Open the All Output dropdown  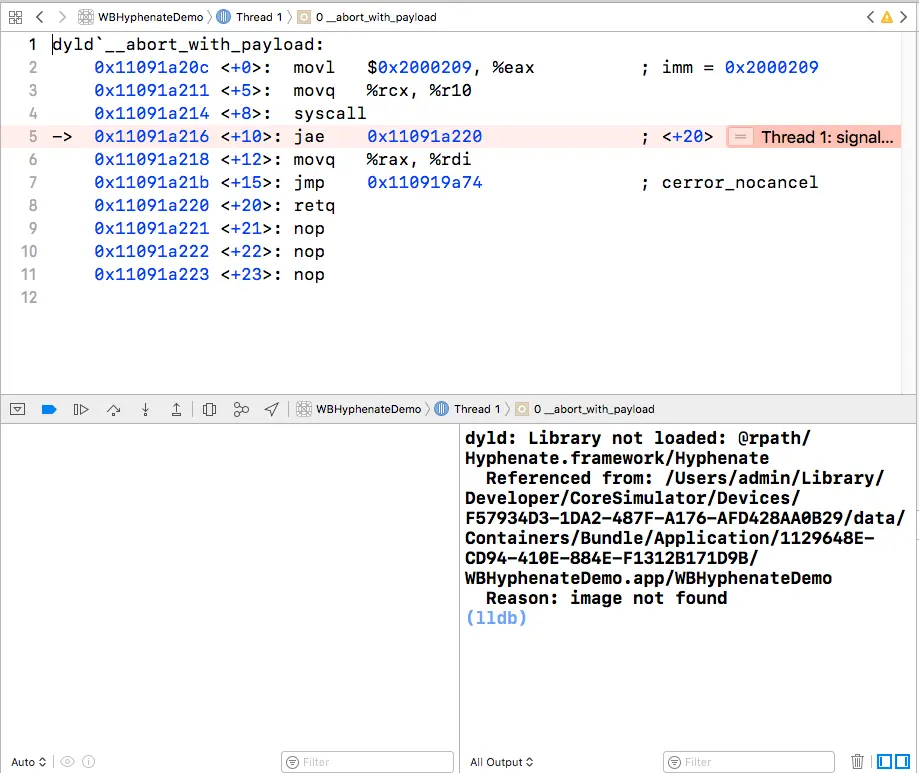[x=502, y=762]
